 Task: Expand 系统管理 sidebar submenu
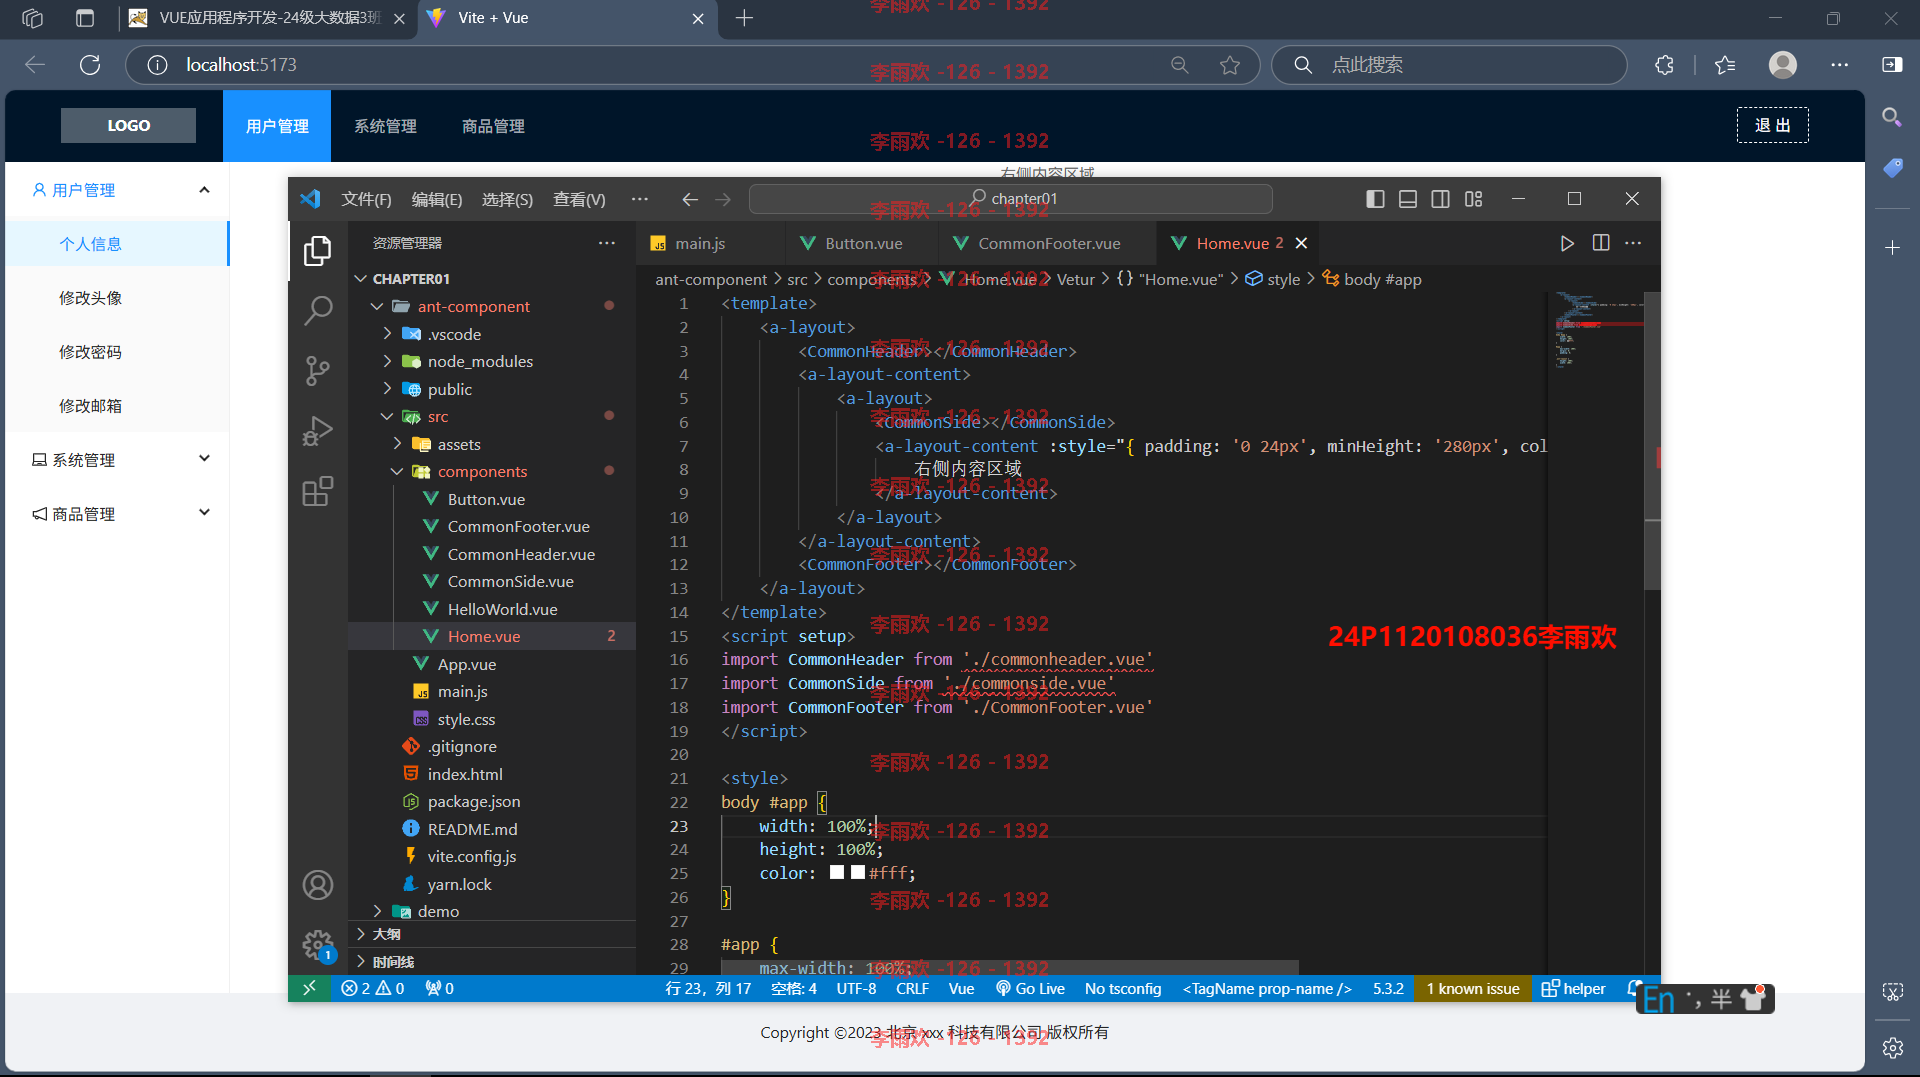pos(204,459)
